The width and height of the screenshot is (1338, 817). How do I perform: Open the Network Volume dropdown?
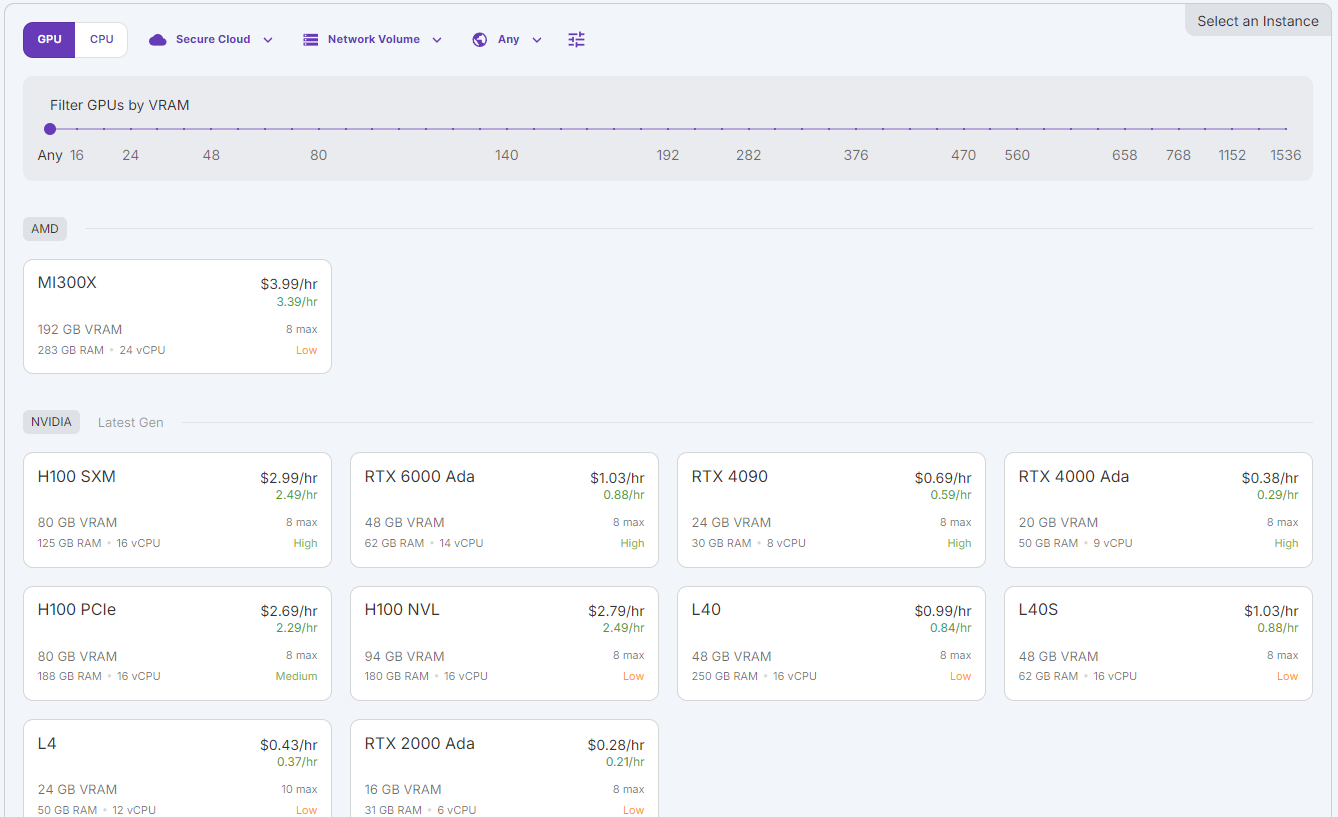[437, 39]
